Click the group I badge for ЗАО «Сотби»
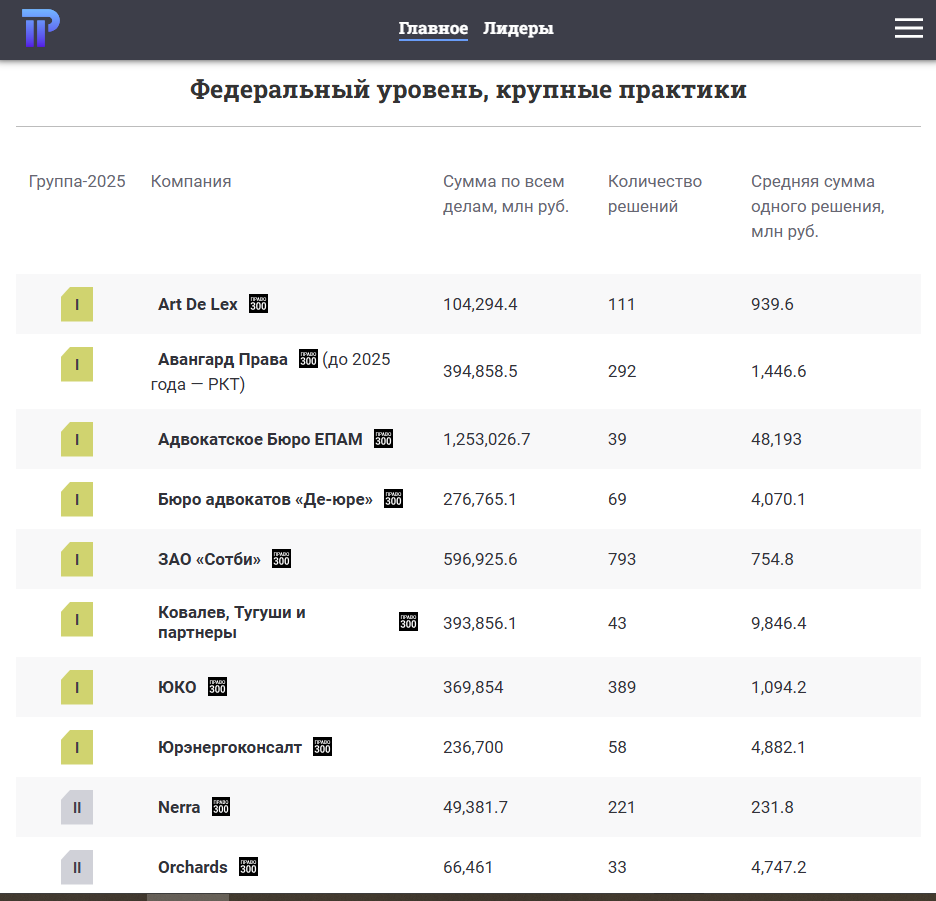 click(77, 559)
